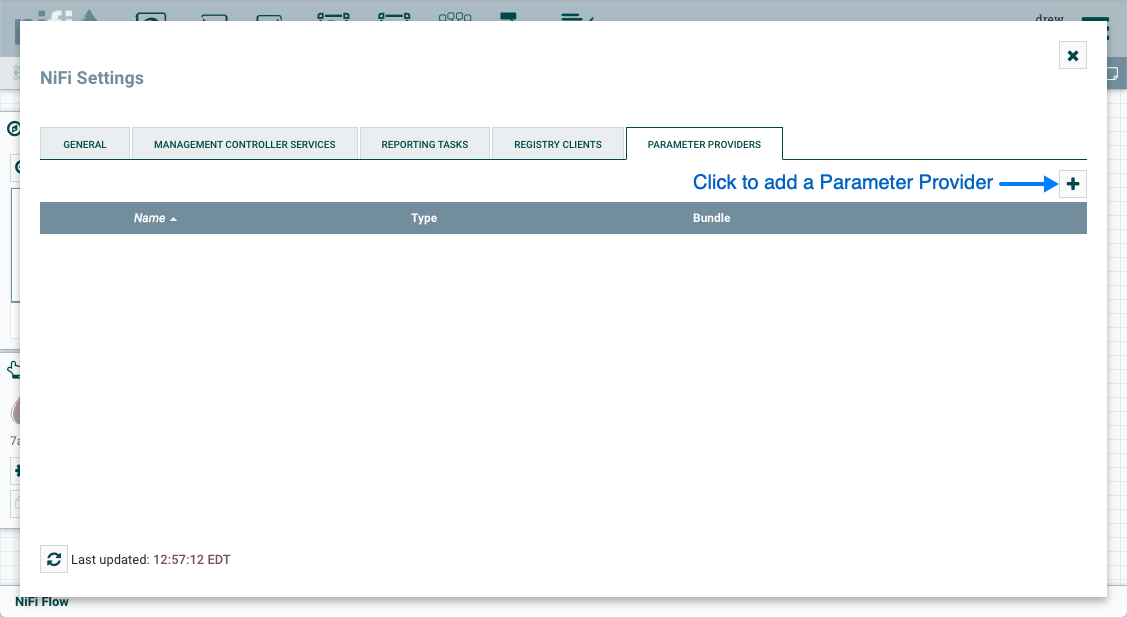This screenshot has width=1127, height=617.
Task: Click the plus icon to add Parameter Provider
Action: click(x=1072, y=184)
